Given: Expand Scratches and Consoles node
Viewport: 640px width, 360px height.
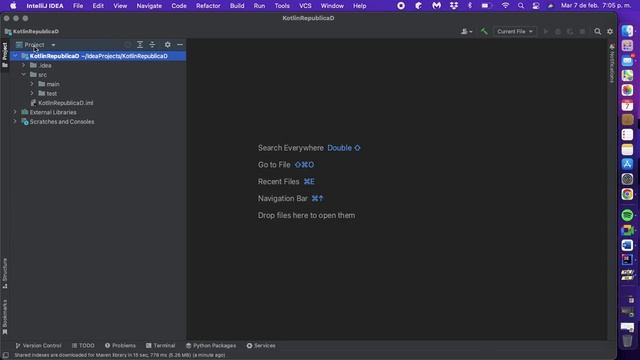Looking at the screenshot, I should [16, 122].
